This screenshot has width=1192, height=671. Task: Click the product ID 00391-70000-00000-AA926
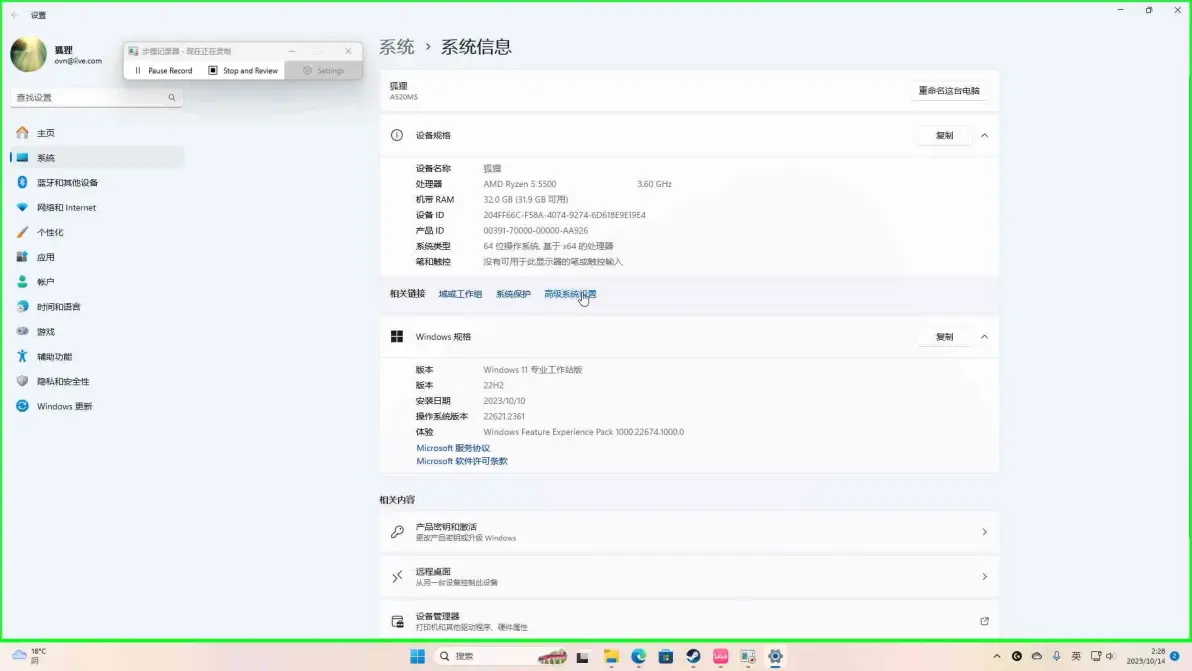535,231
